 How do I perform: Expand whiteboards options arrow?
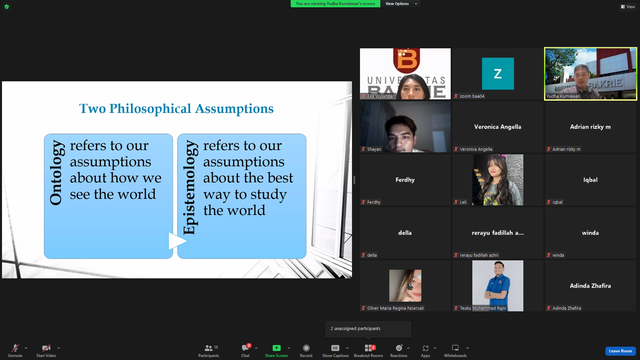pos(468,348)
